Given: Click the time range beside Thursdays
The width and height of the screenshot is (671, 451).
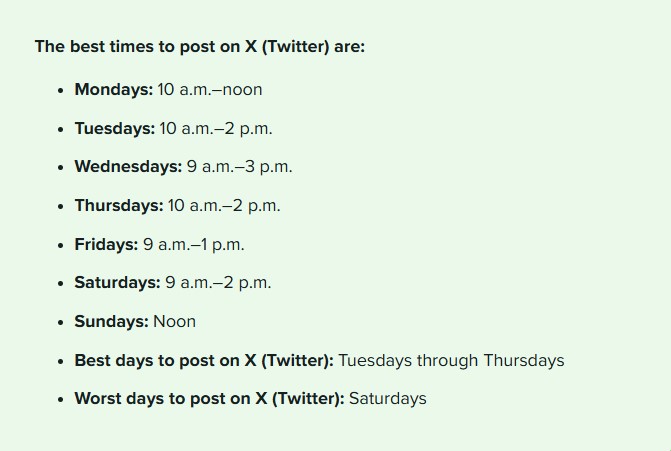Looking at the screenshot, I should pos(224,205).
